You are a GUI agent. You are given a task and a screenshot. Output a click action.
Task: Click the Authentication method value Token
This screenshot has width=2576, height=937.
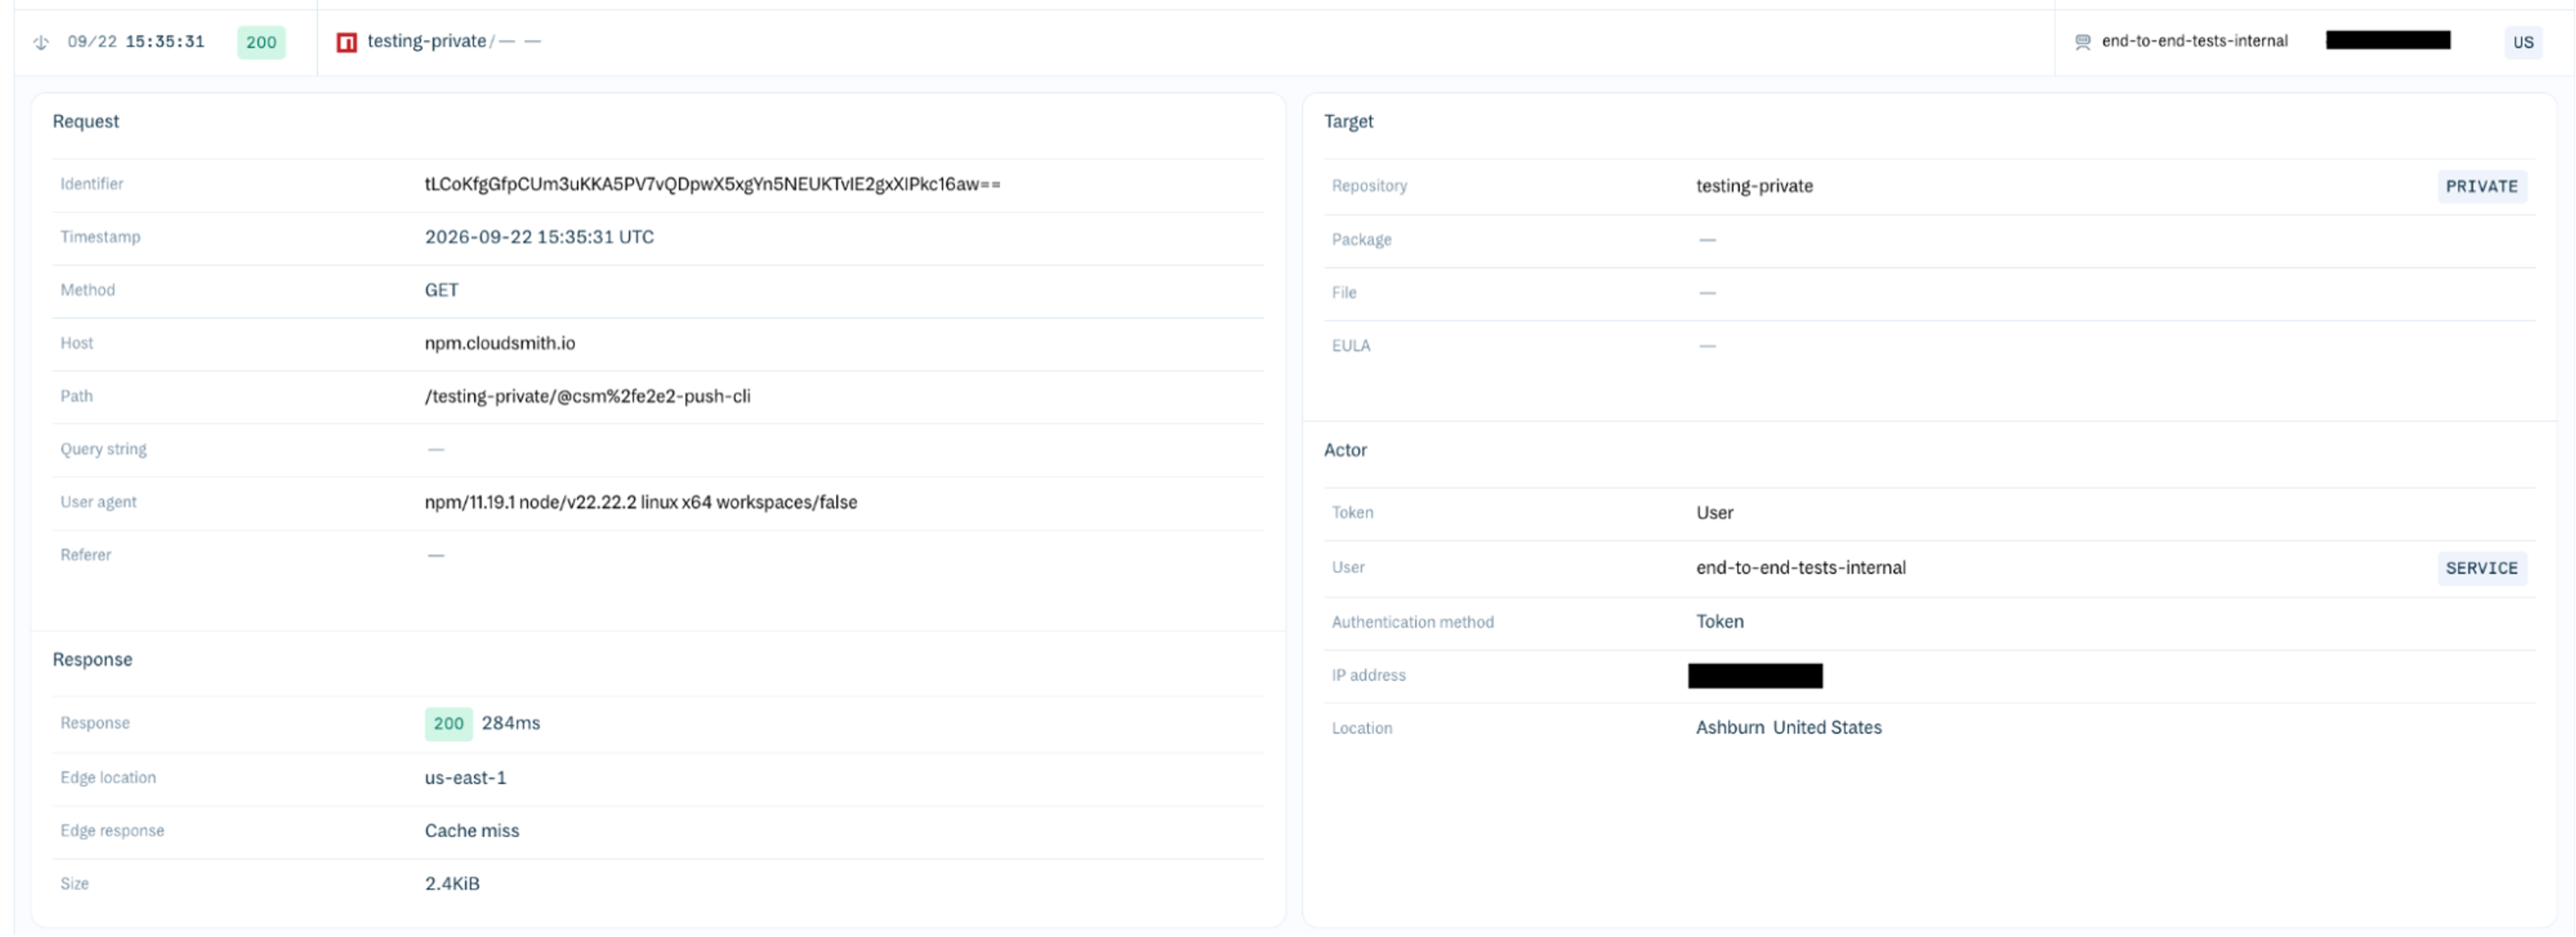pos(1719,622)
